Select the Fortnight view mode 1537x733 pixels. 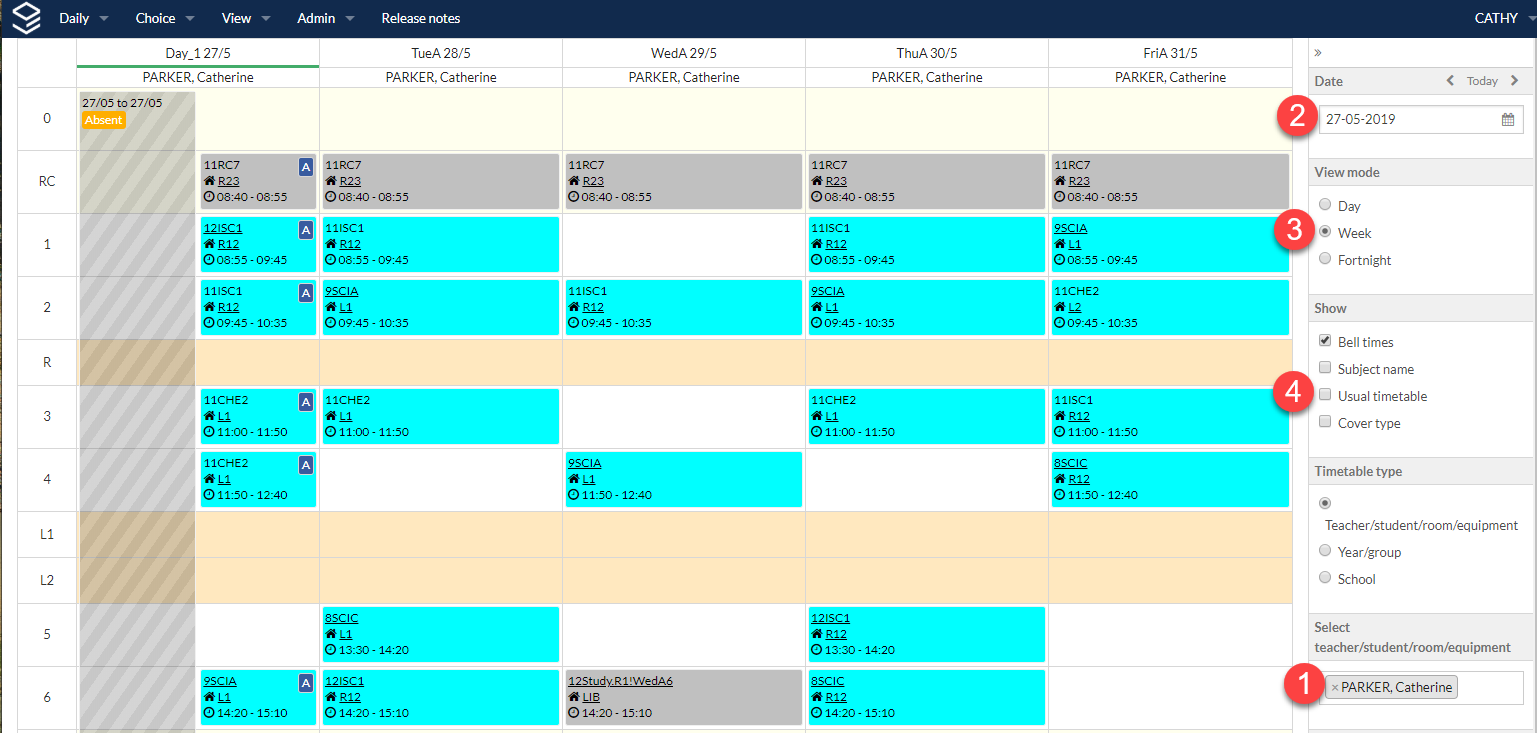coord(1325,259)
